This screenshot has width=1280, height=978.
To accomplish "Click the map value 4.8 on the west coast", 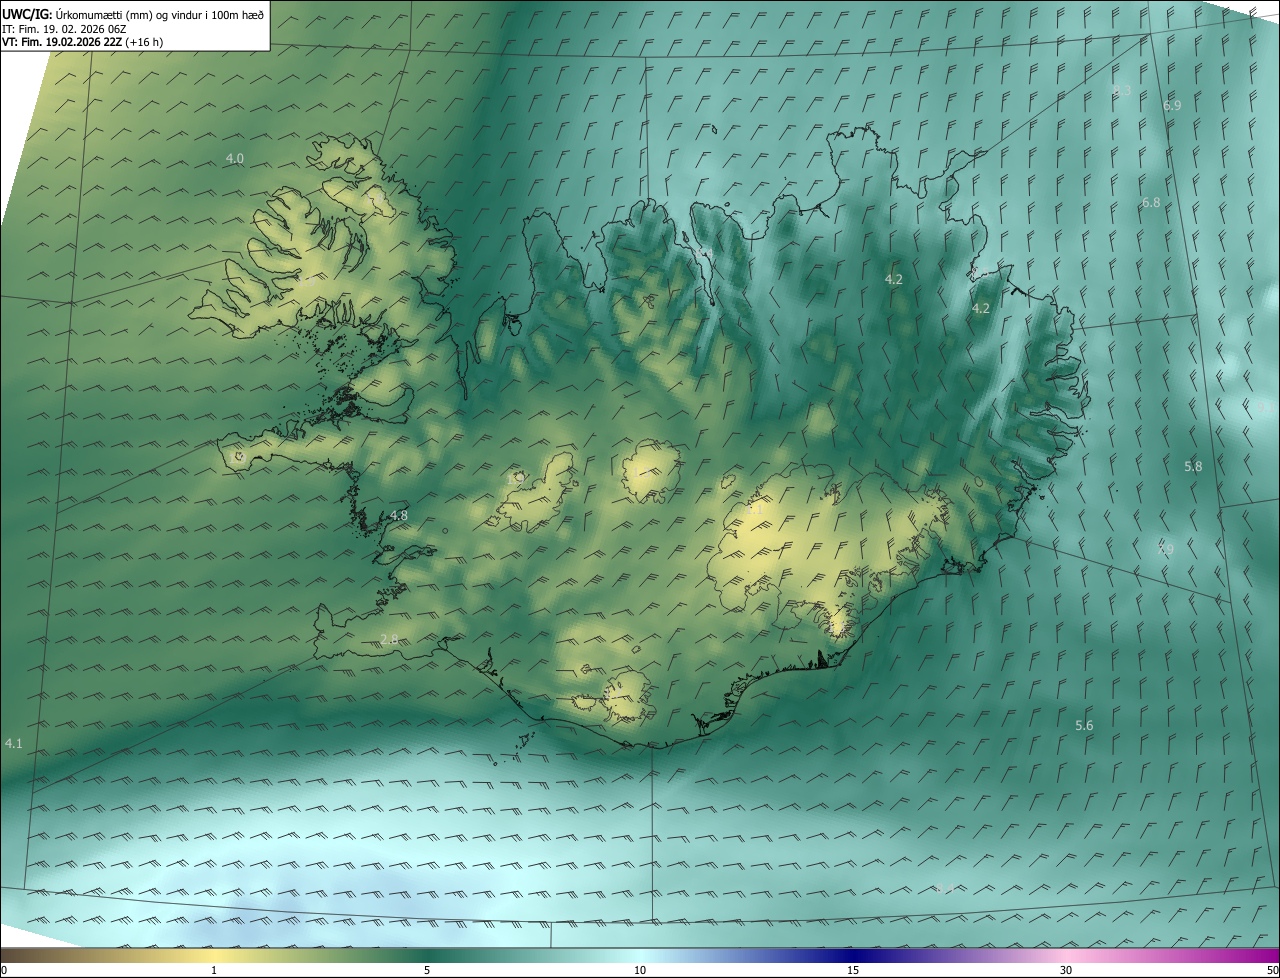I will coord(398,515).
